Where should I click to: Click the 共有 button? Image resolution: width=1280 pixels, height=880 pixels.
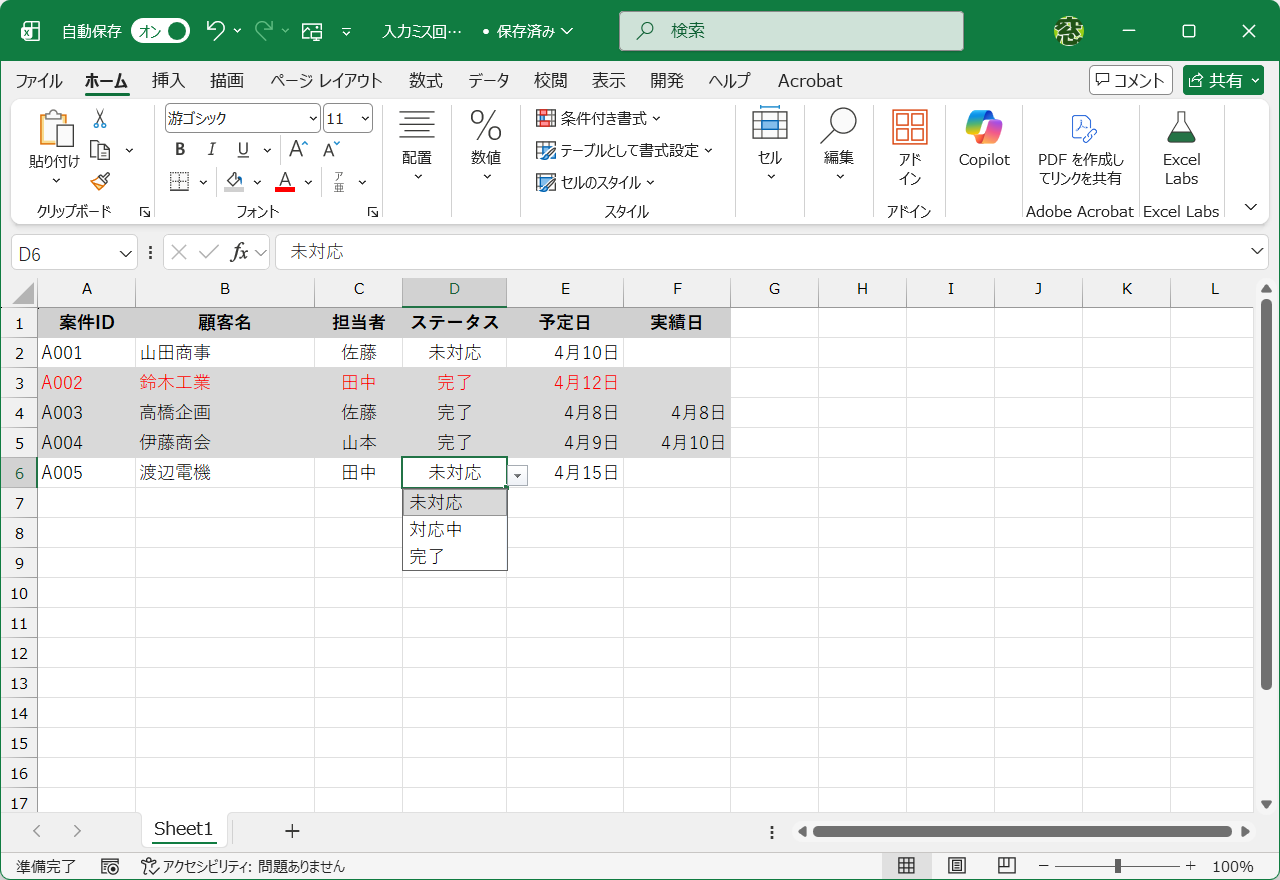(x=1223, y=80)
